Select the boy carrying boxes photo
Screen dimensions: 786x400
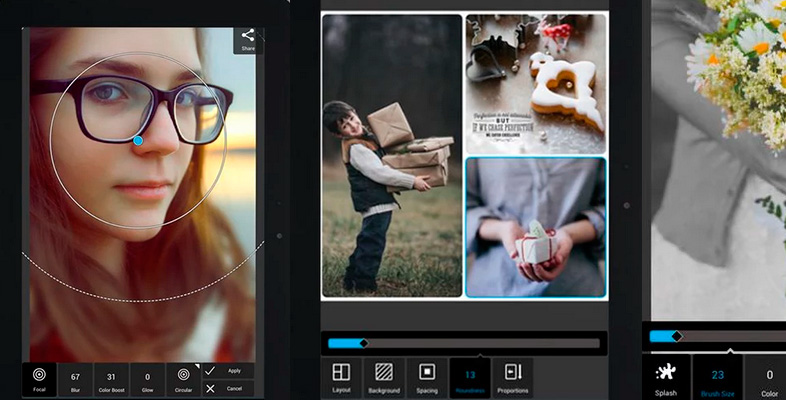(x=392, y=155)
